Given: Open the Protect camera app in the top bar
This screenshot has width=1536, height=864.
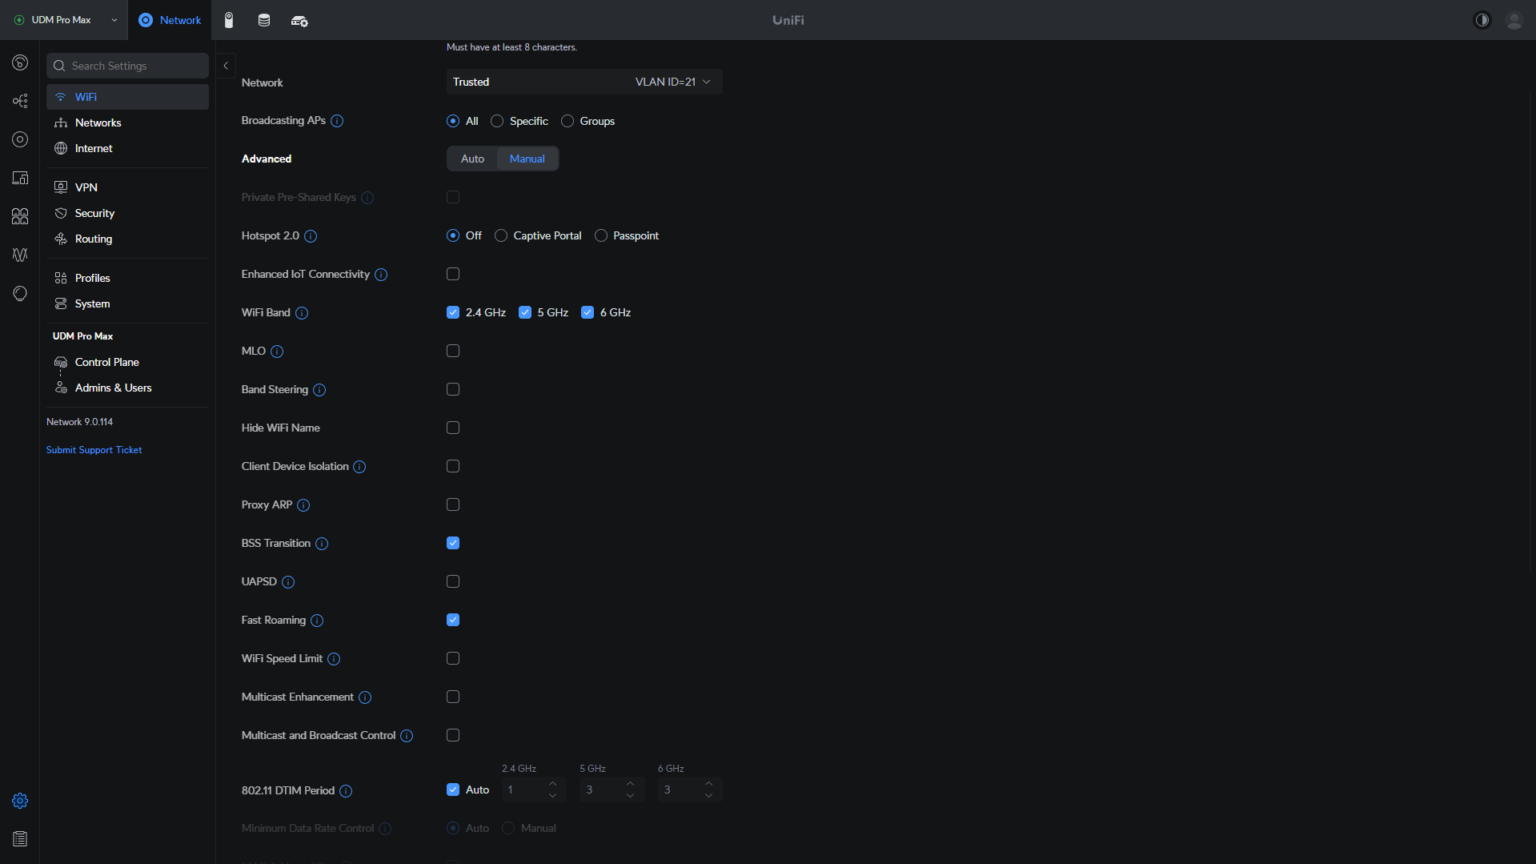Looking at the screenshot, I should click(229, 20).
